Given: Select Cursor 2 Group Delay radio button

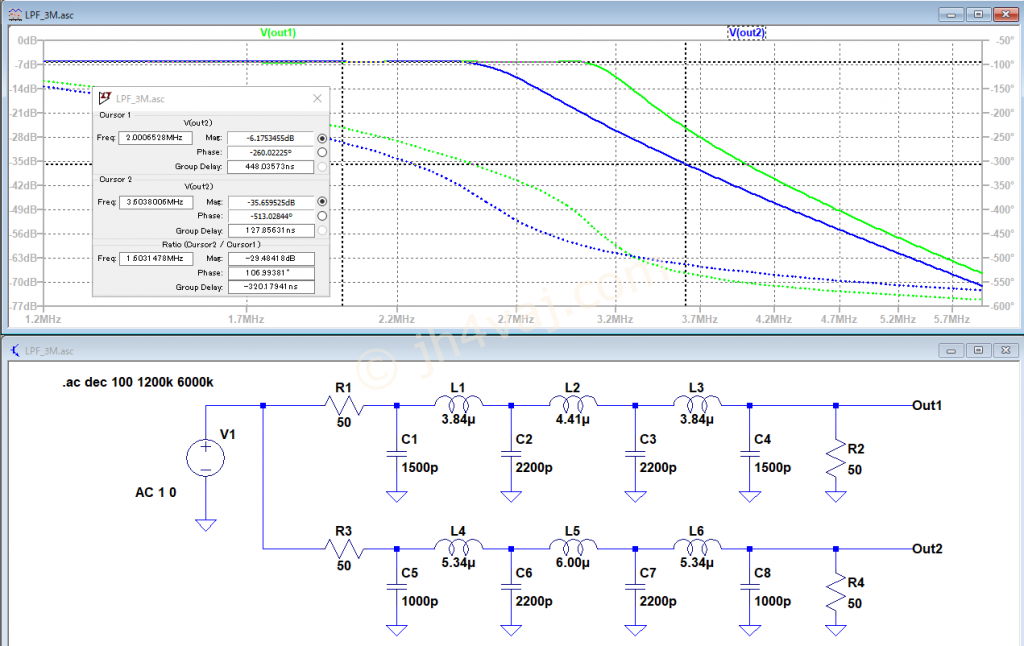Looking at the screenshot, I should pyautogui.click(x=322, y=231).
